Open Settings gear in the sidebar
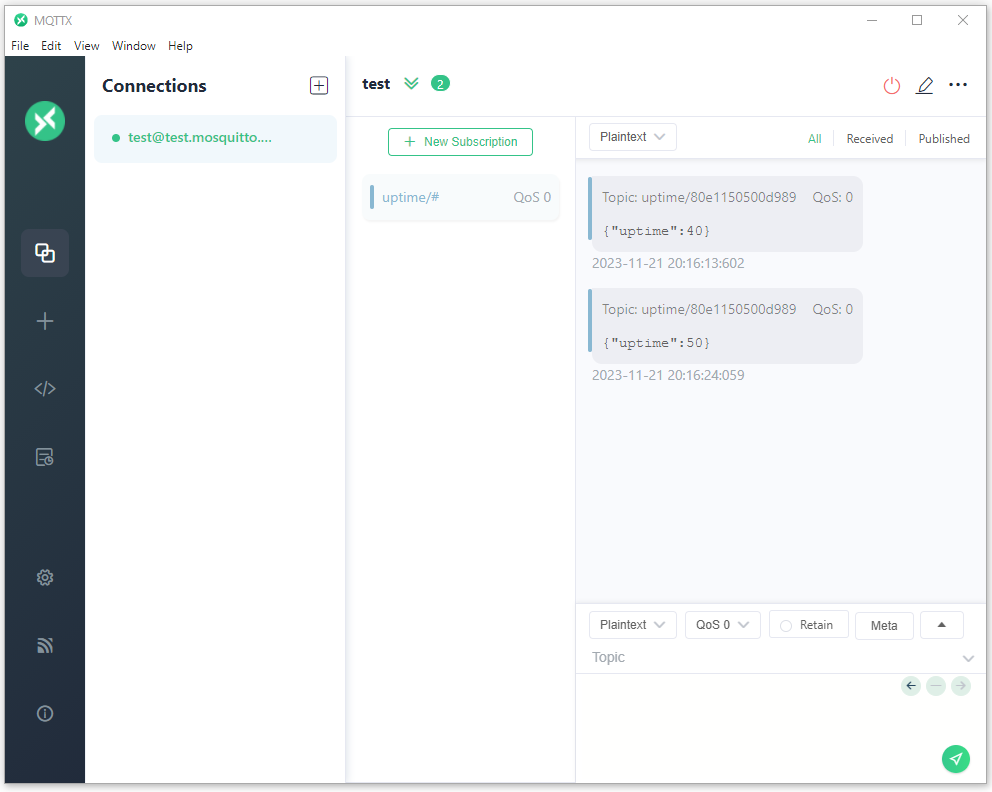The height and width of the screenshot is (792, 992). point(45,578)
